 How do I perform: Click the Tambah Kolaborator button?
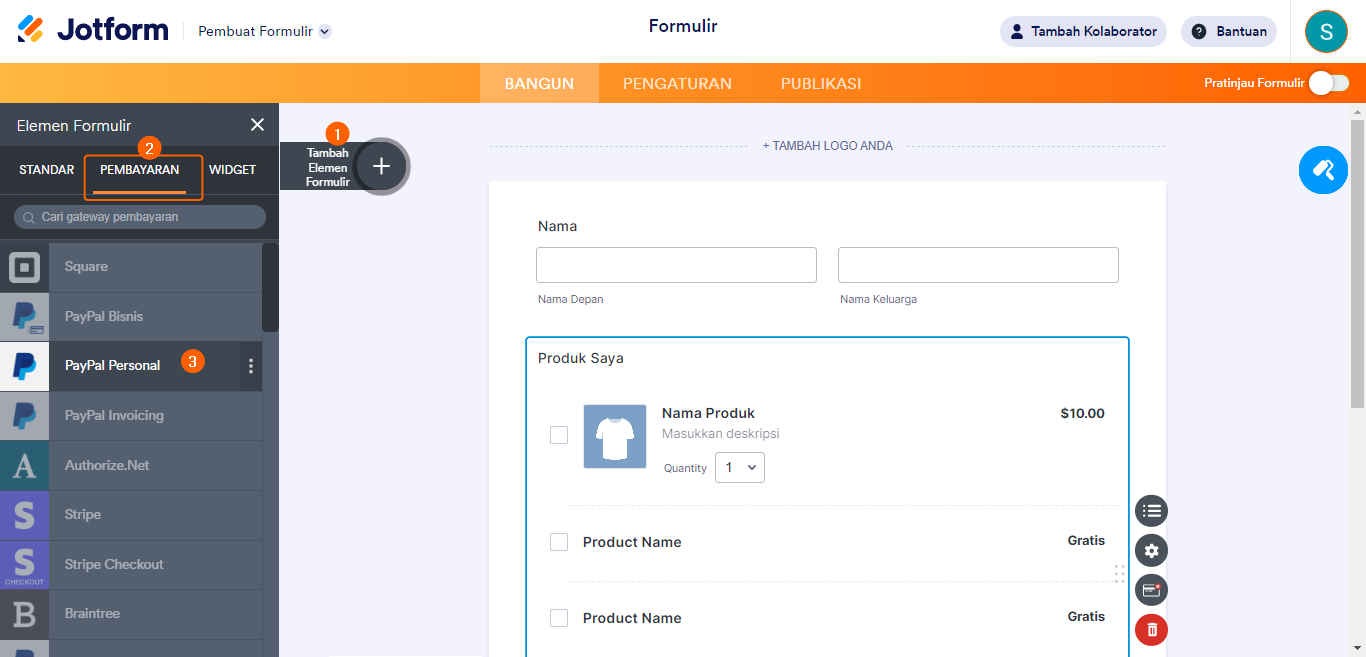point(1083,31)
